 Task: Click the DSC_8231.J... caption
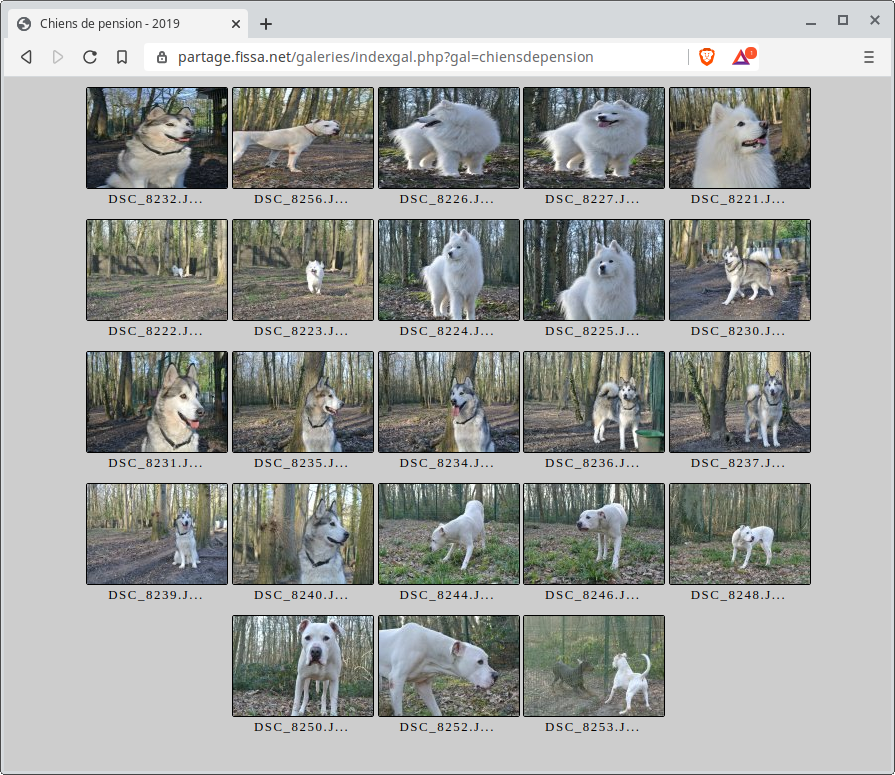click(155, 463)
